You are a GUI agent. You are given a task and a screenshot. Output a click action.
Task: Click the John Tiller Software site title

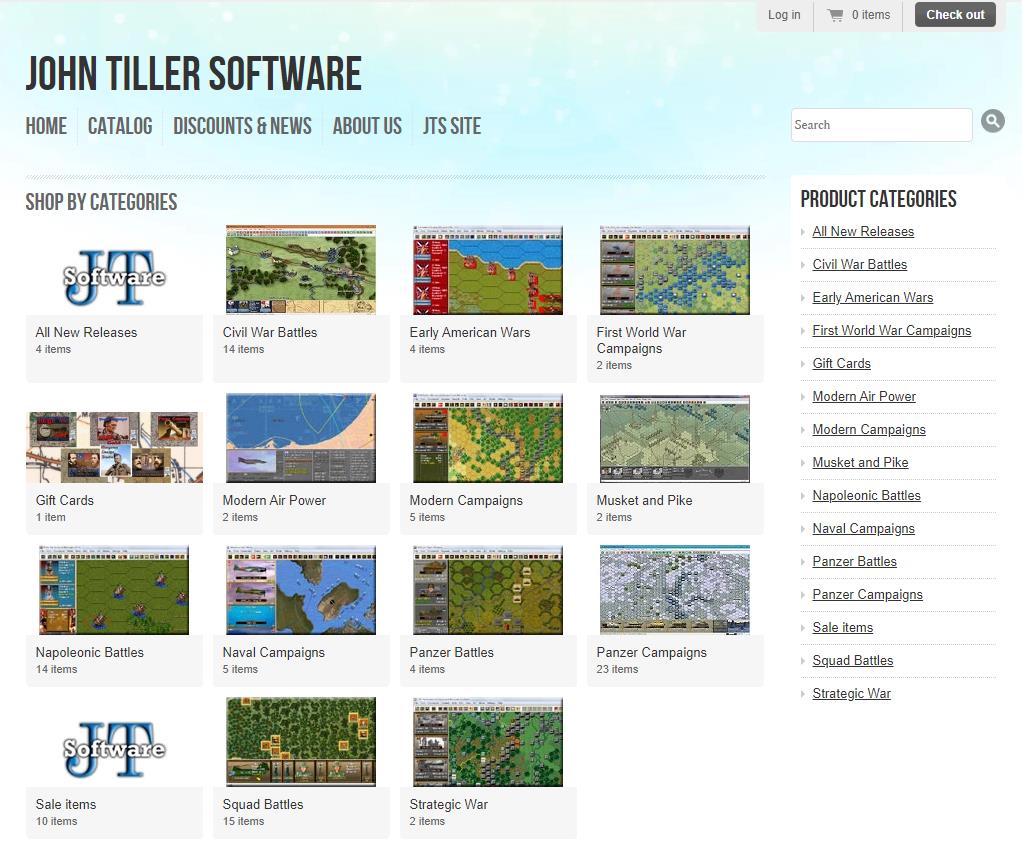pyautogui.click(x=194, y=73)
